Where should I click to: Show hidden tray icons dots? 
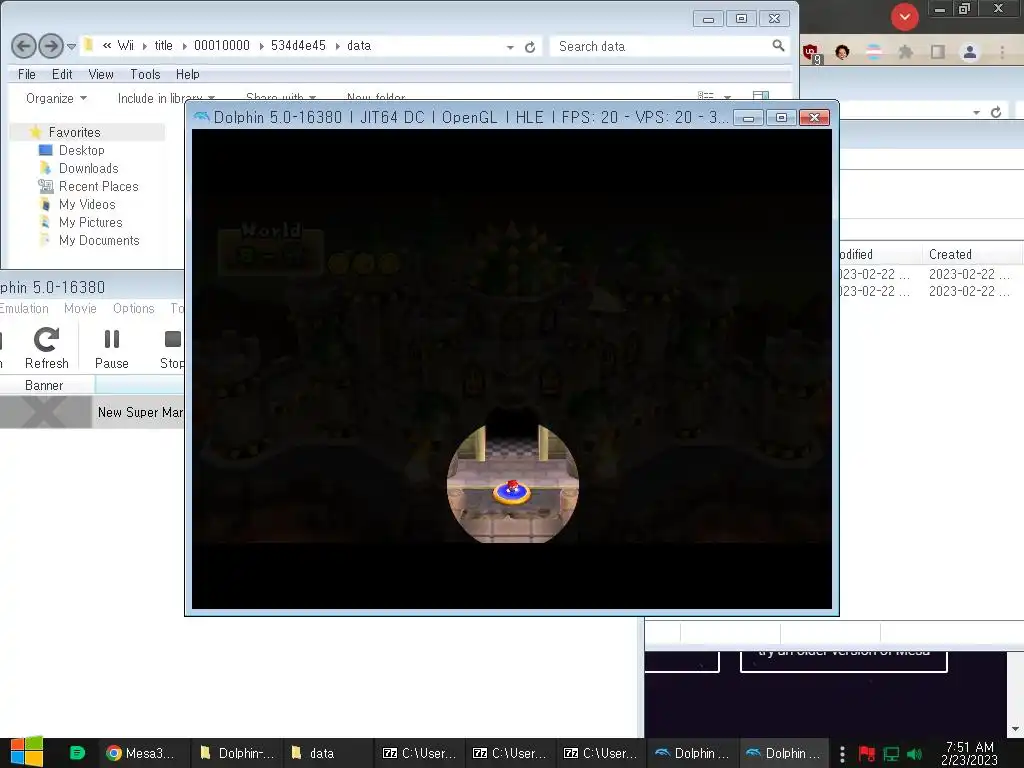(x=842, y=753)
